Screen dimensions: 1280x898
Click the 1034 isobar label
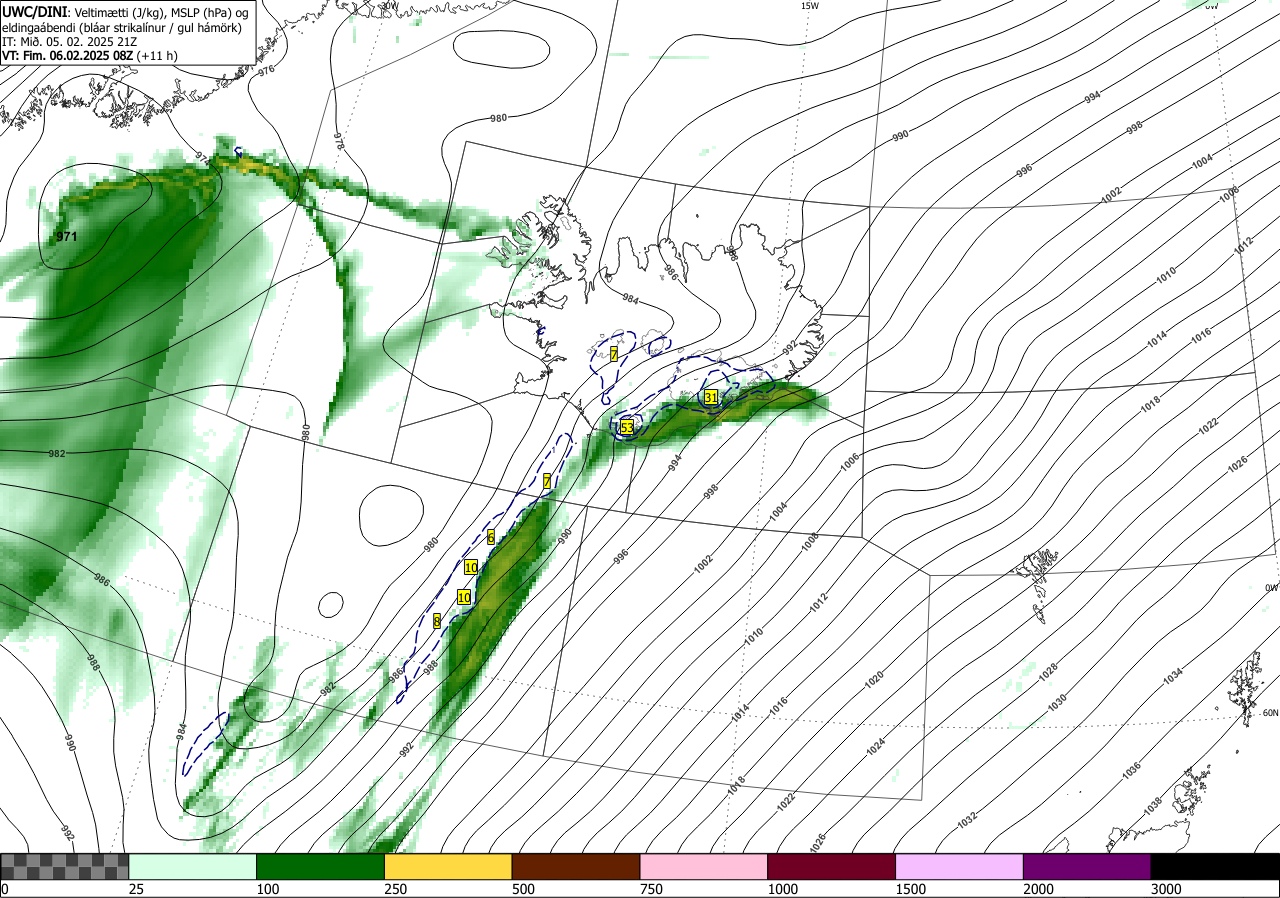tap(1173, 677)
